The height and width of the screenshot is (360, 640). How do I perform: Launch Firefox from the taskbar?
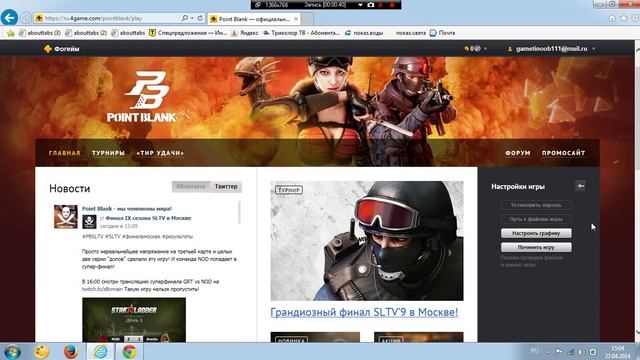point(70,351)
